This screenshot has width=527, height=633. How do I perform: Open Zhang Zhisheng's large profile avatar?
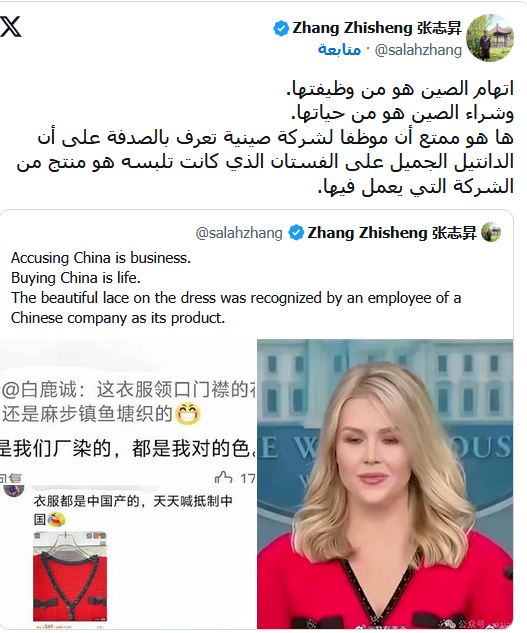[x=490, y=38]
